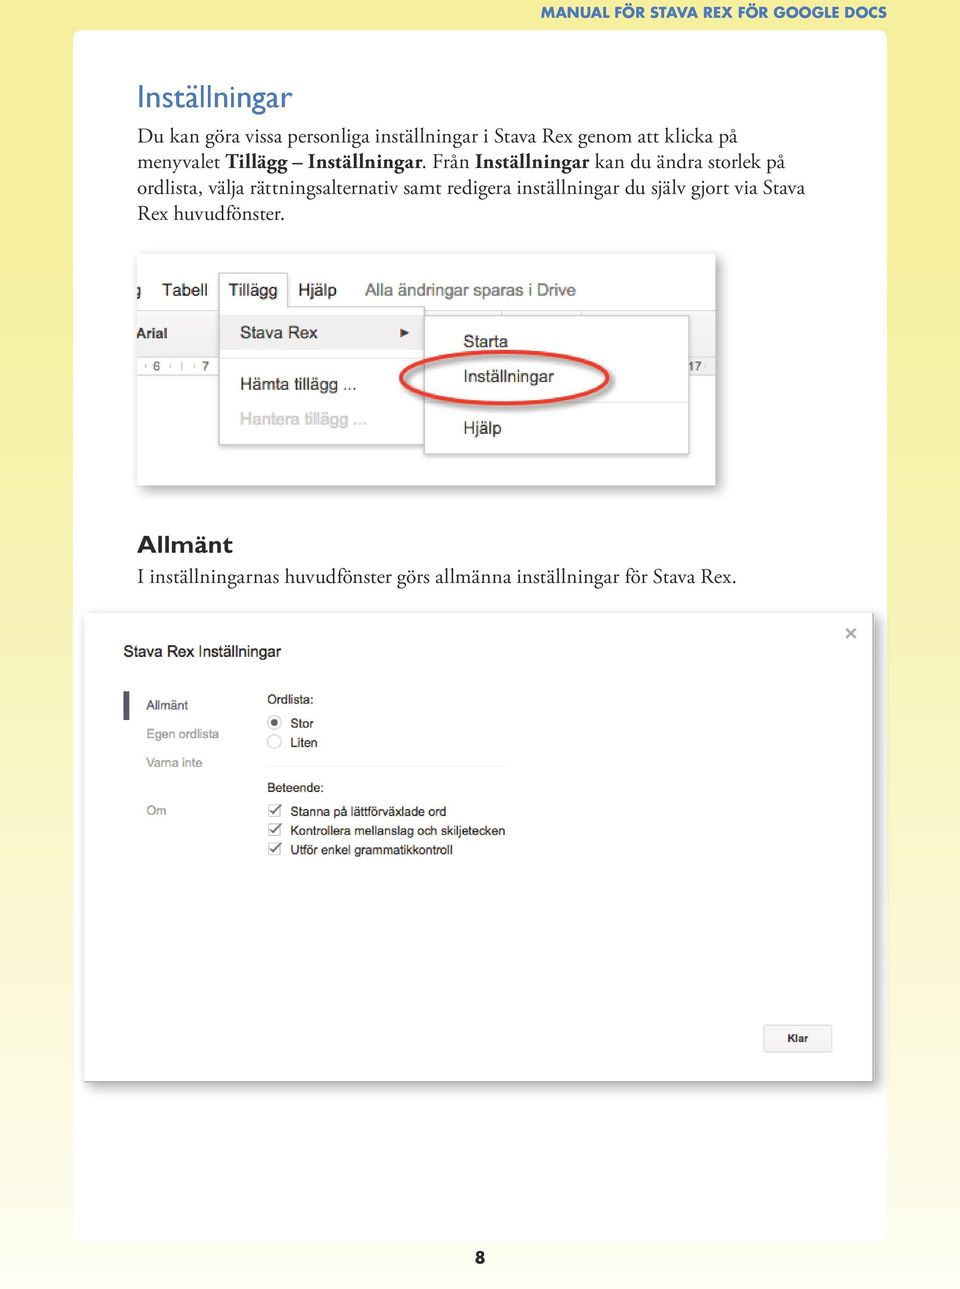
Task: Close the Stava Rex Inställningar dialog
Action: (x=851, y=633)
